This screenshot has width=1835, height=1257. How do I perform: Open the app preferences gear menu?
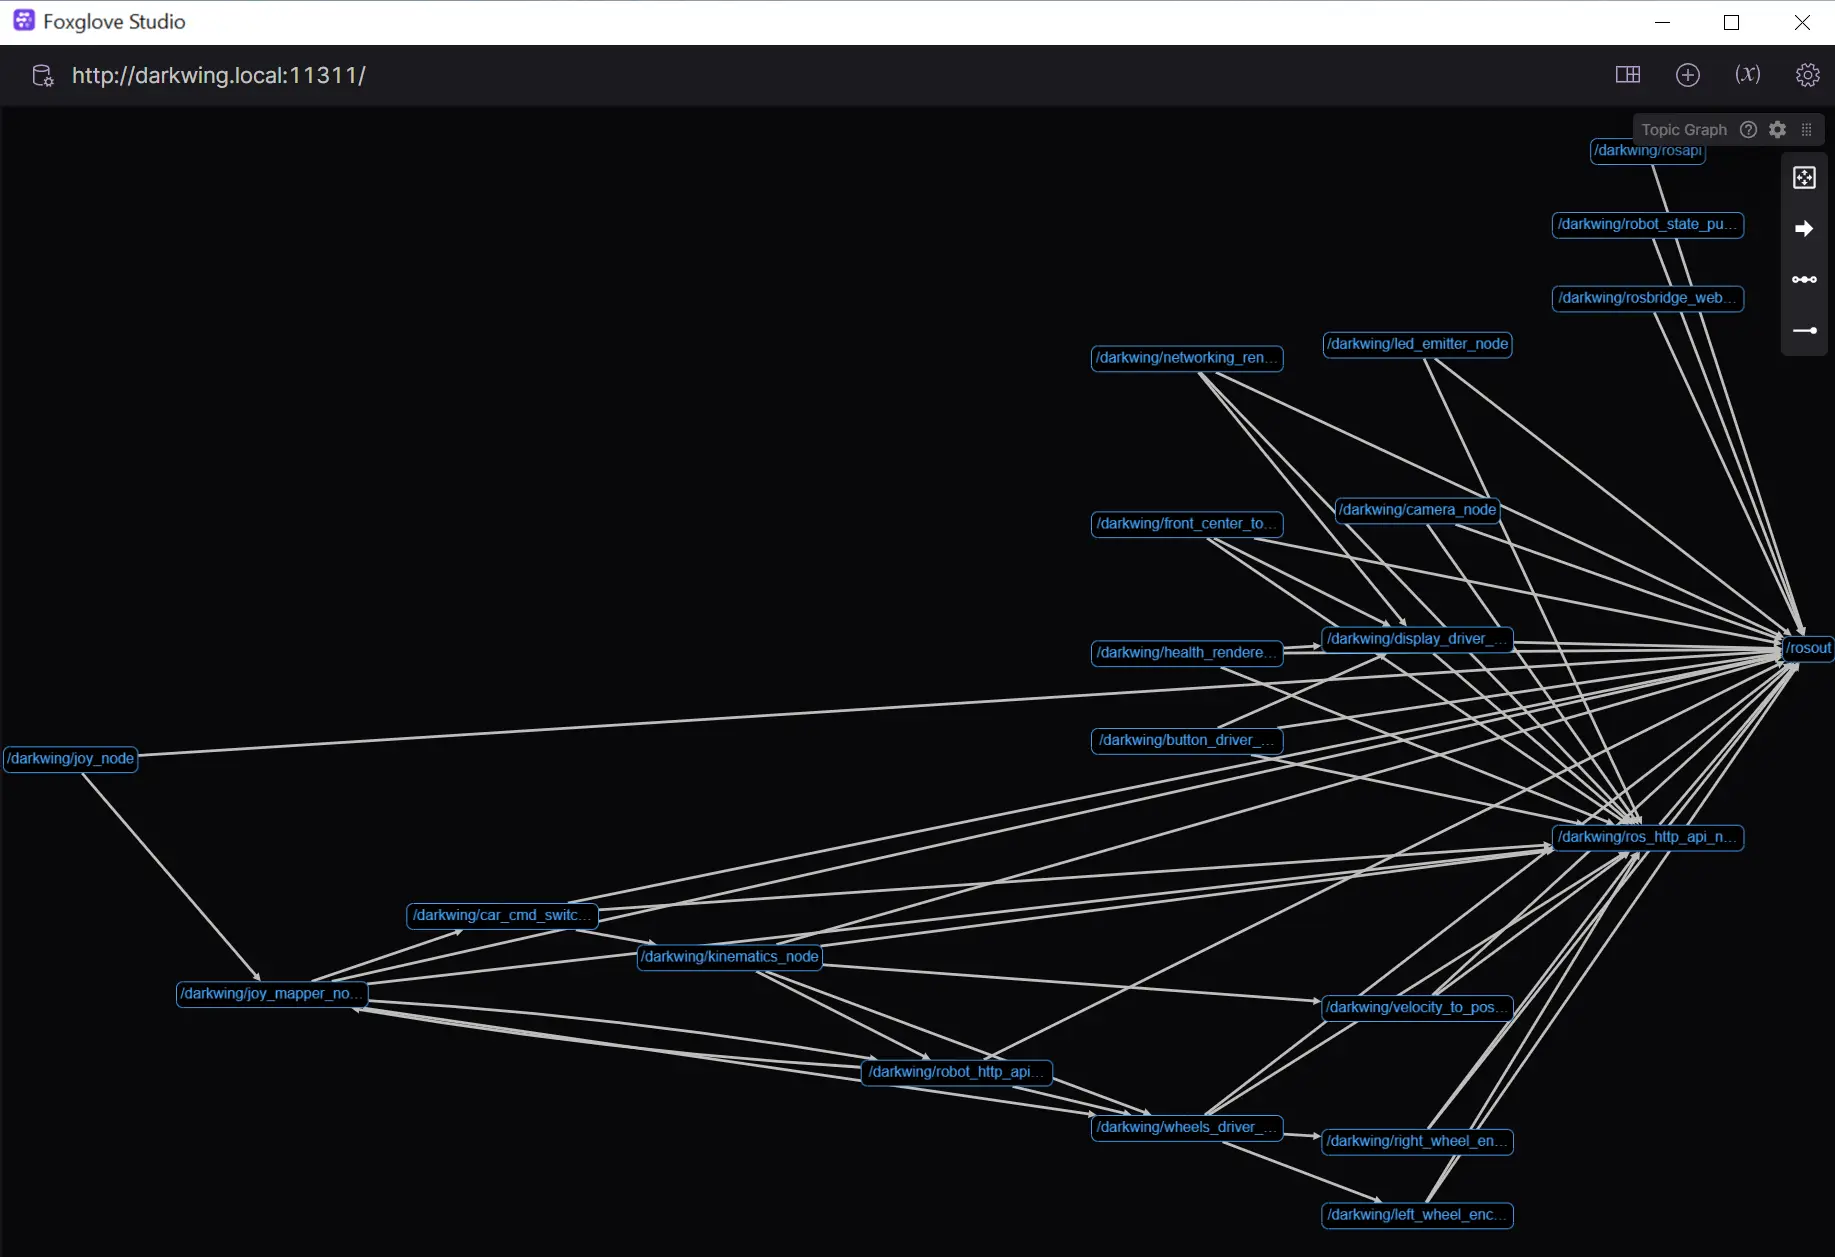pos(1807,75)
